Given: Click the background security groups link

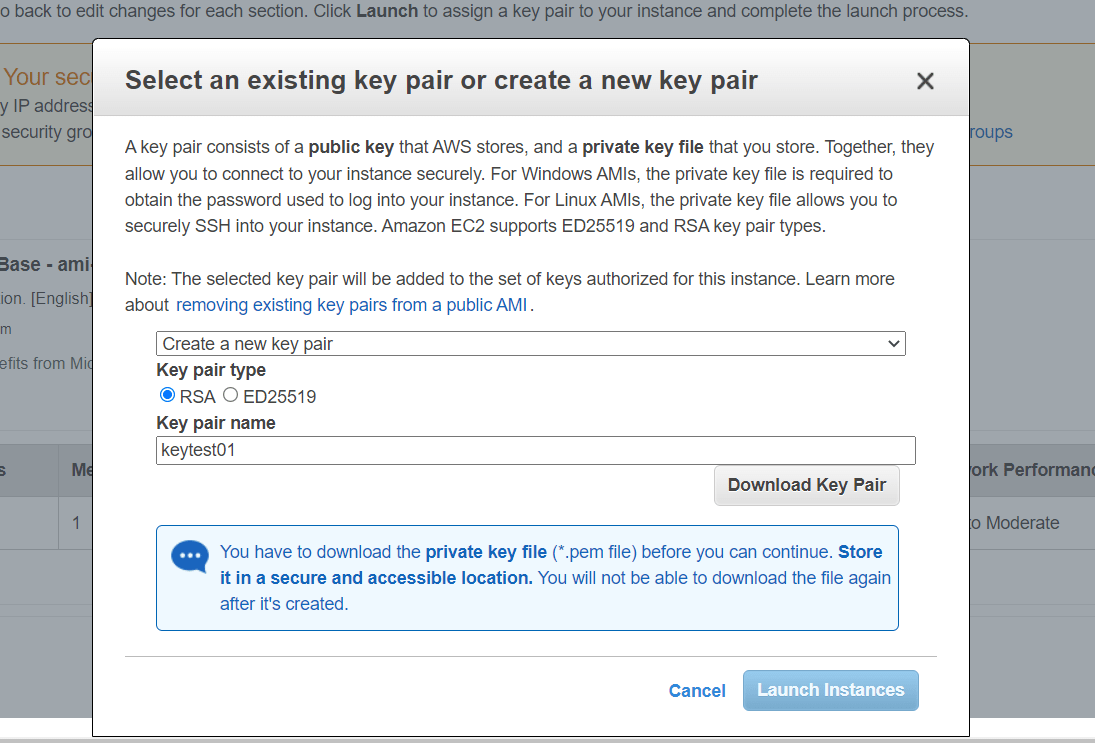Looking at the screenshot, I should (x=991, y=132).
